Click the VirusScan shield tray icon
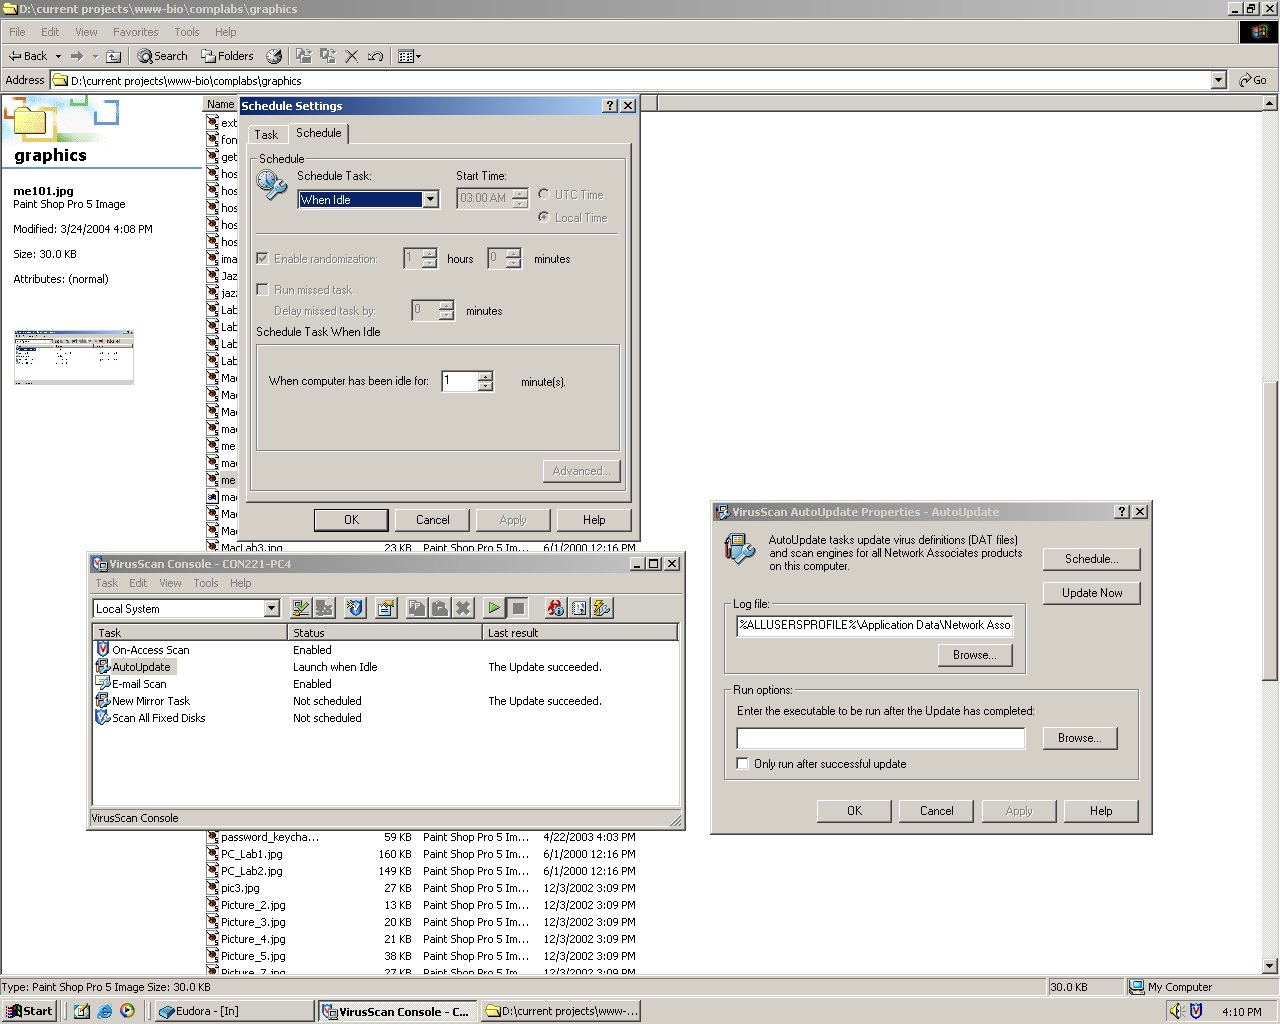 (x=1196, y=1011)
